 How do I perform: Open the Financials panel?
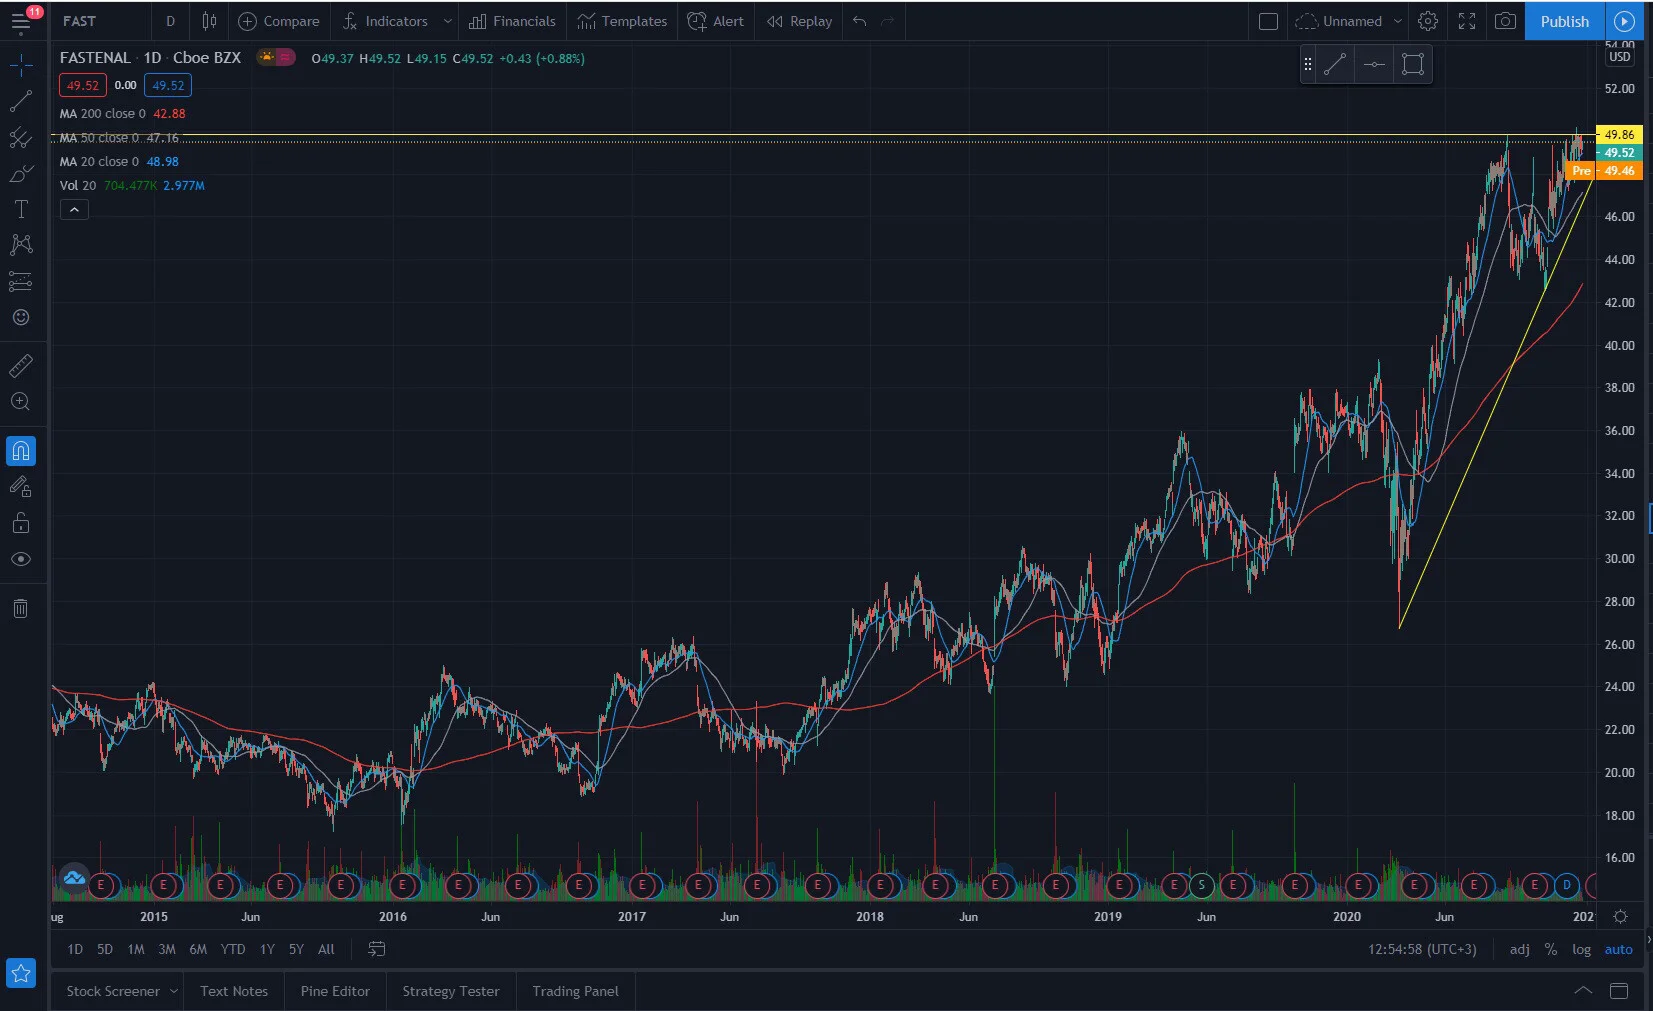(512, 21)
